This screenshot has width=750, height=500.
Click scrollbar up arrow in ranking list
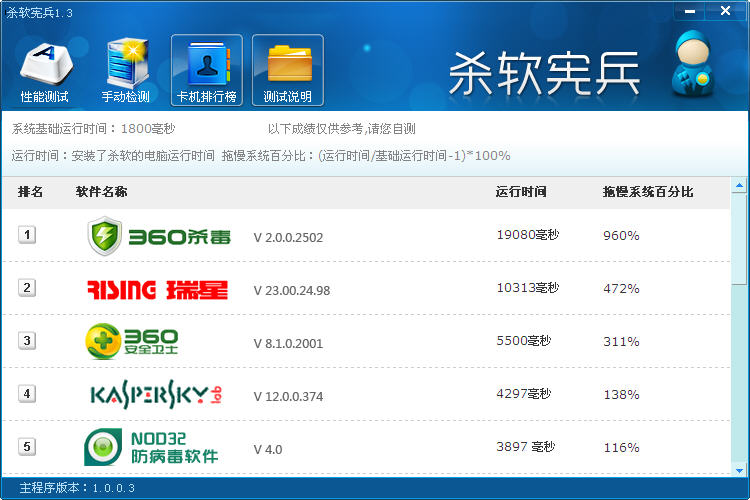coord(739,185)
